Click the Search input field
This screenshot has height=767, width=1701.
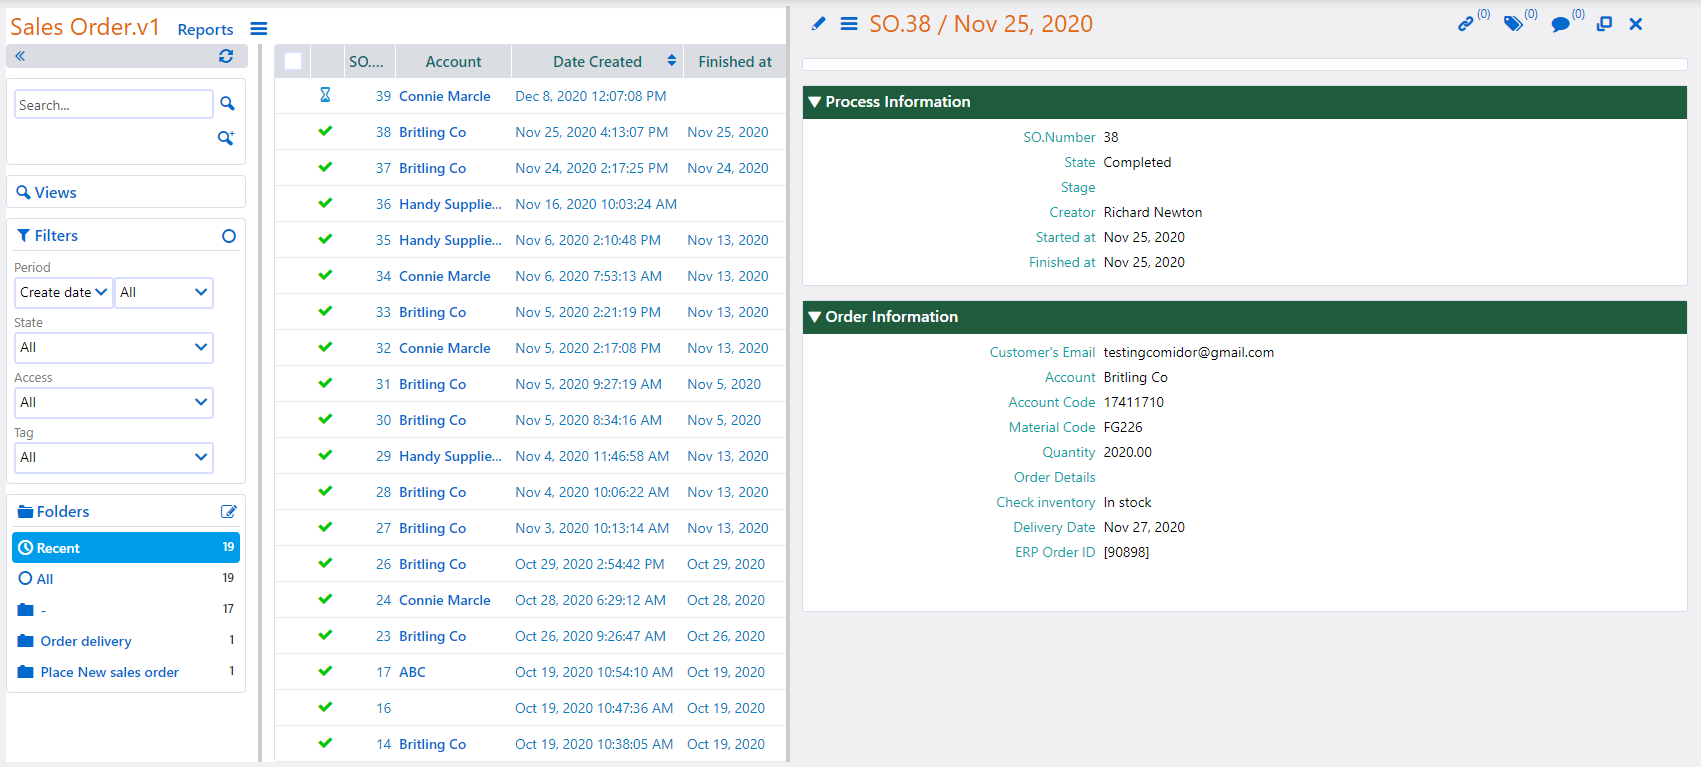(113, 105)
